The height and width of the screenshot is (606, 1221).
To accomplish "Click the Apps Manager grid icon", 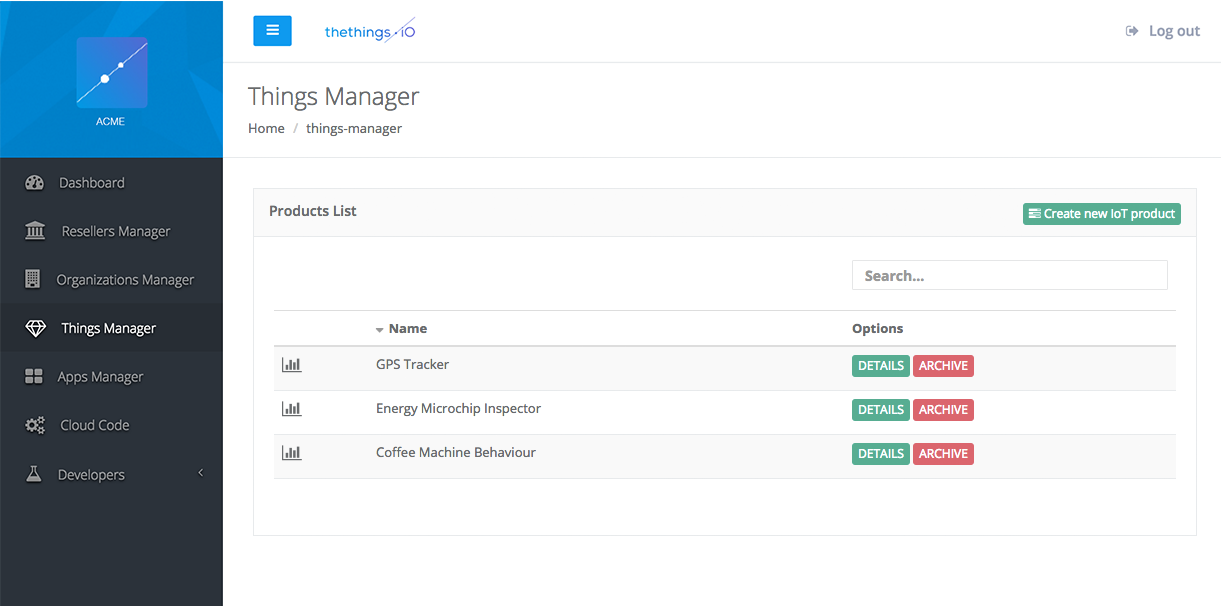I will click(x=34, y=377).
